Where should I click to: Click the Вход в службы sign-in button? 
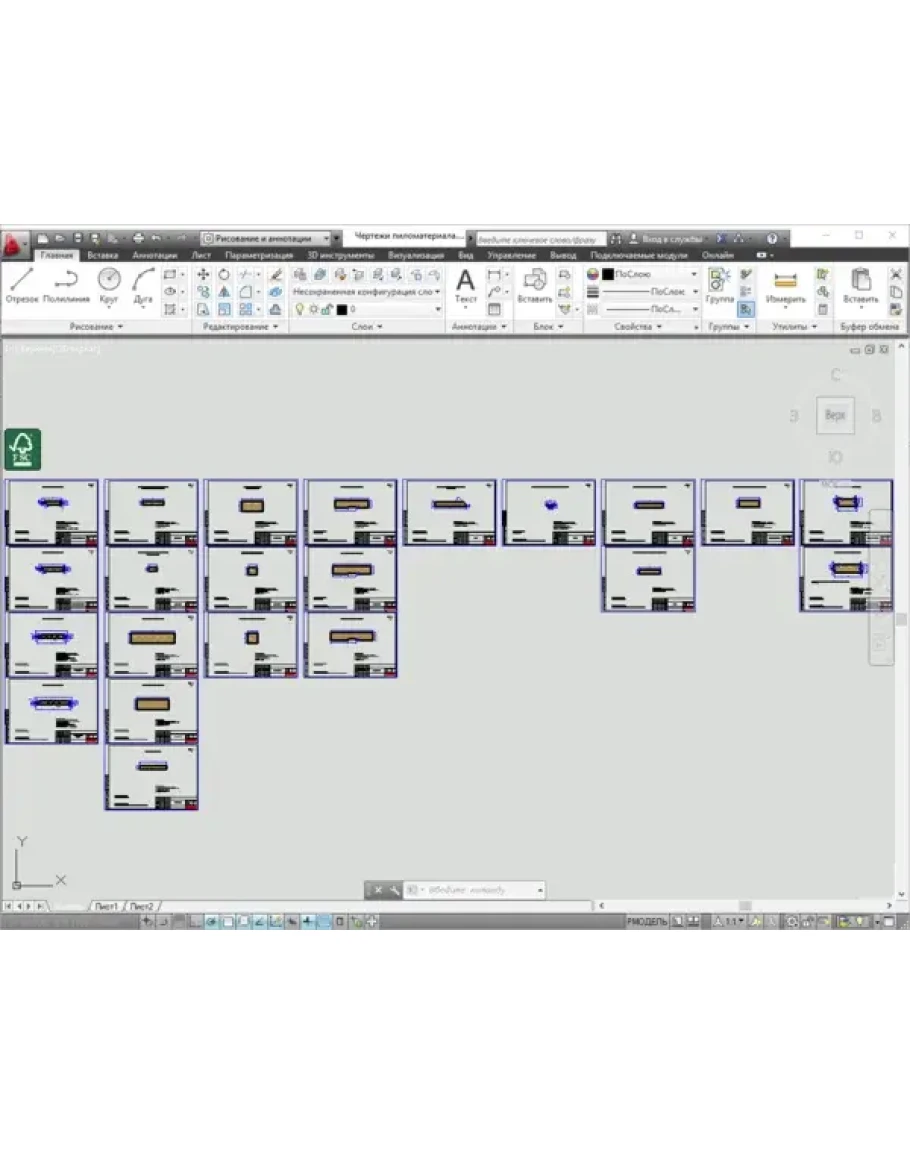pos(667,240)
